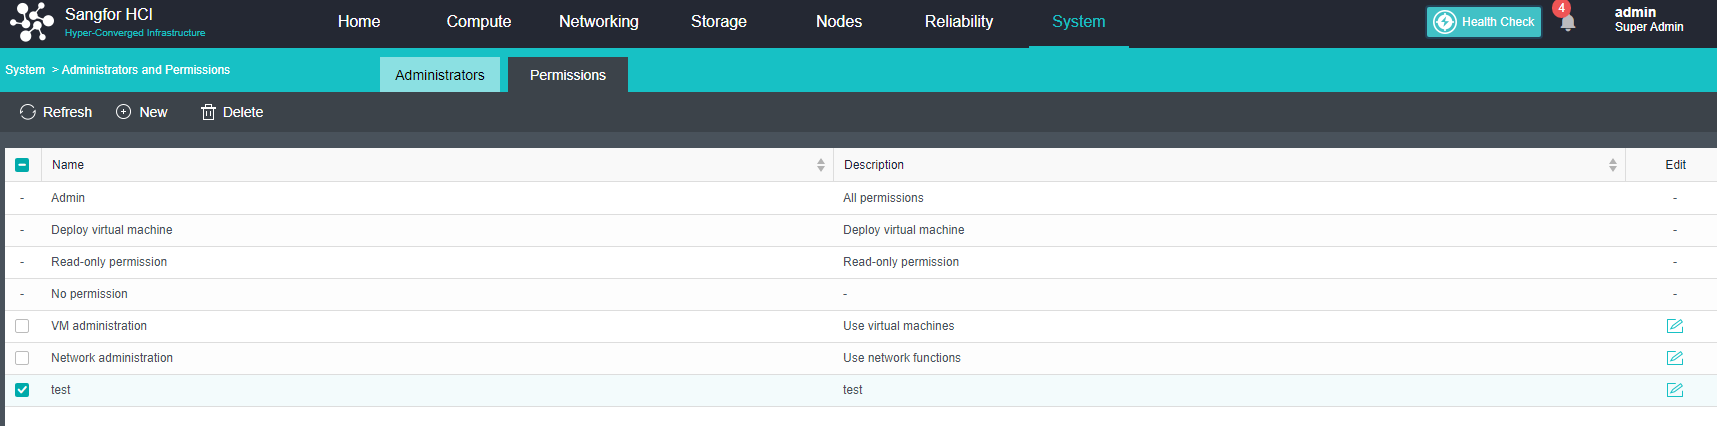This screenshot has height=426, width=1717.
Task: Uncheck the test row checkbox
Action: (x=22, y=390)
